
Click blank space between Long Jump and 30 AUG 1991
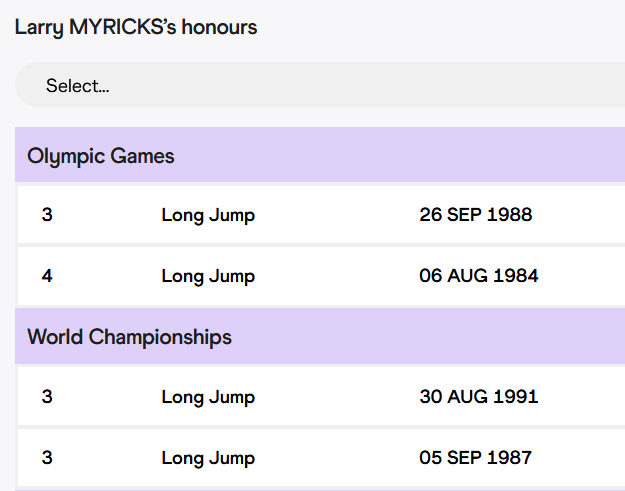(x=337, y=397)
